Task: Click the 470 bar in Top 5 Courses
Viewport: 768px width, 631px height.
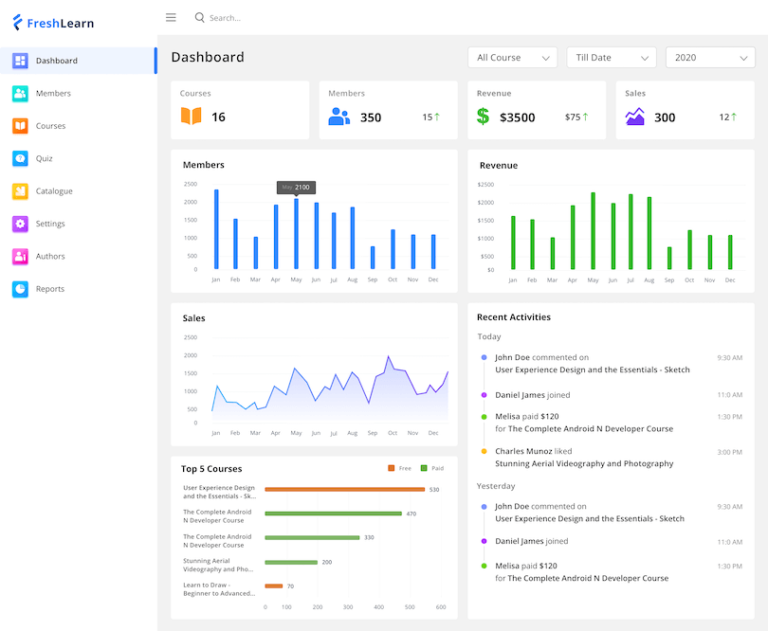Action: [333, 513]
